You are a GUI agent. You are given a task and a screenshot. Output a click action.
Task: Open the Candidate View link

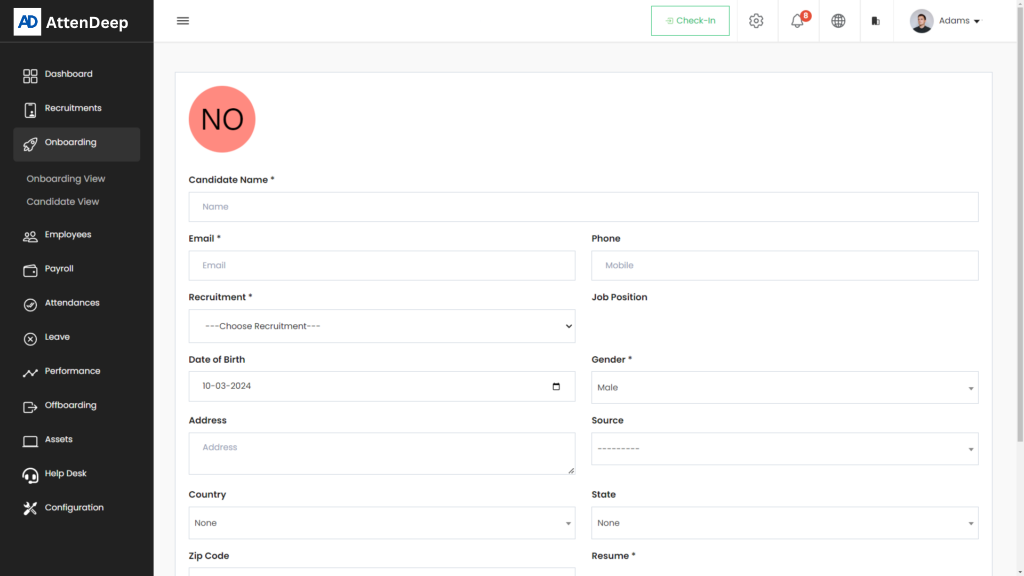63,202
